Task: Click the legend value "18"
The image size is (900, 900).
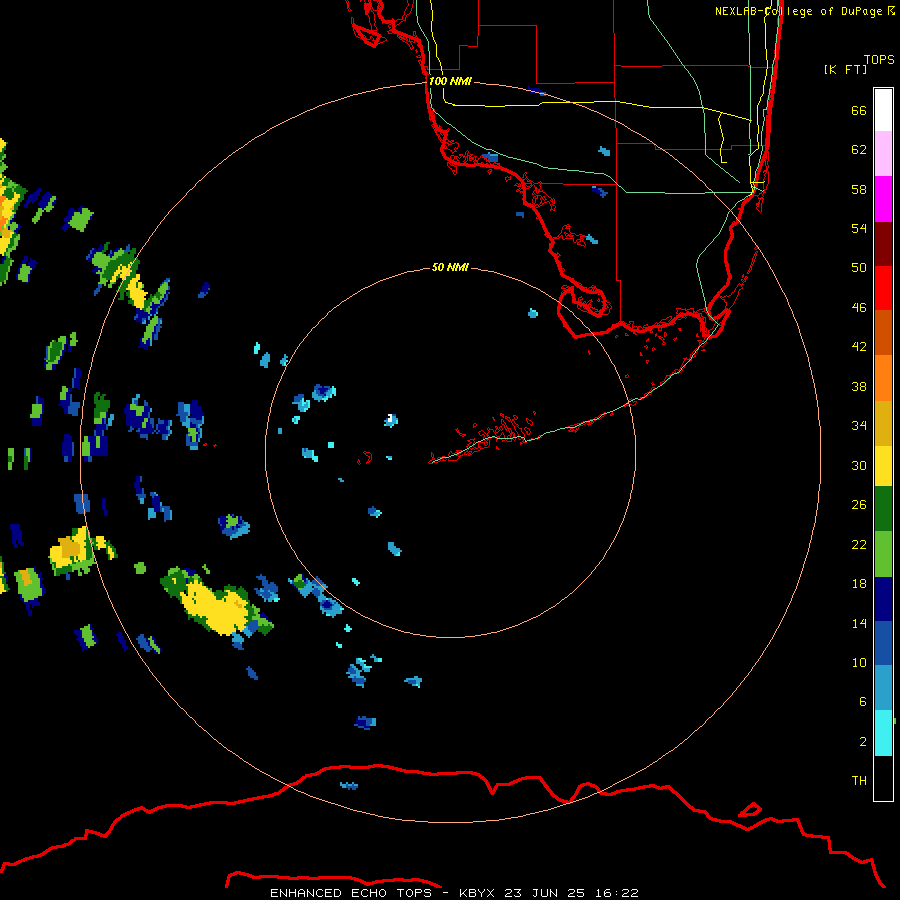Action: 859,584
